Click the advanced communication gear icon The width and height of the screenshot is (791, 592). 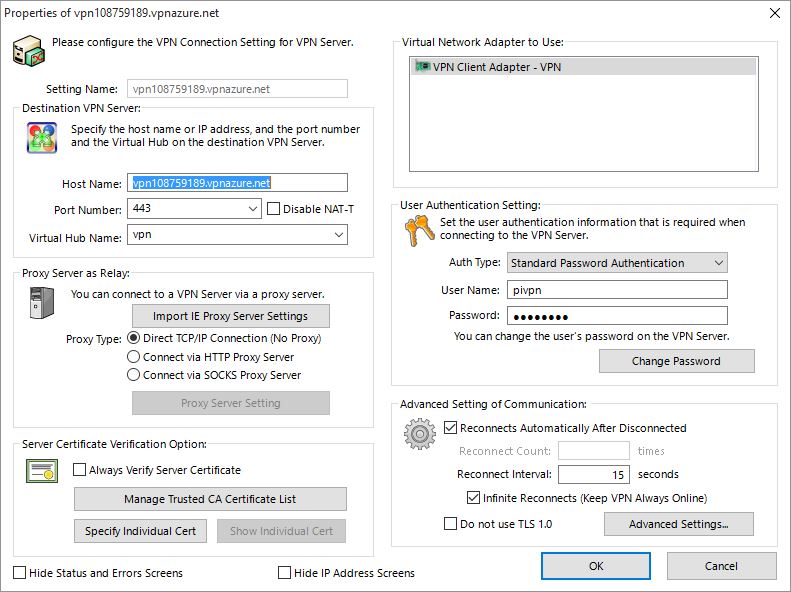pyautogui.click(x=418, y=434)
